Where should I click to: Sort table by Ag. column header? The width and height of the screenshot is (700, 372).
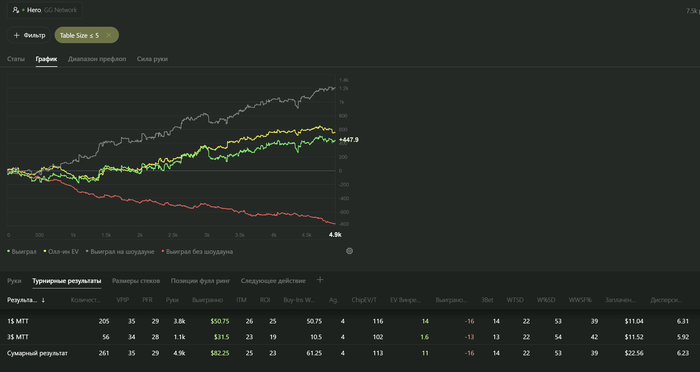click(x=333, y=300)
